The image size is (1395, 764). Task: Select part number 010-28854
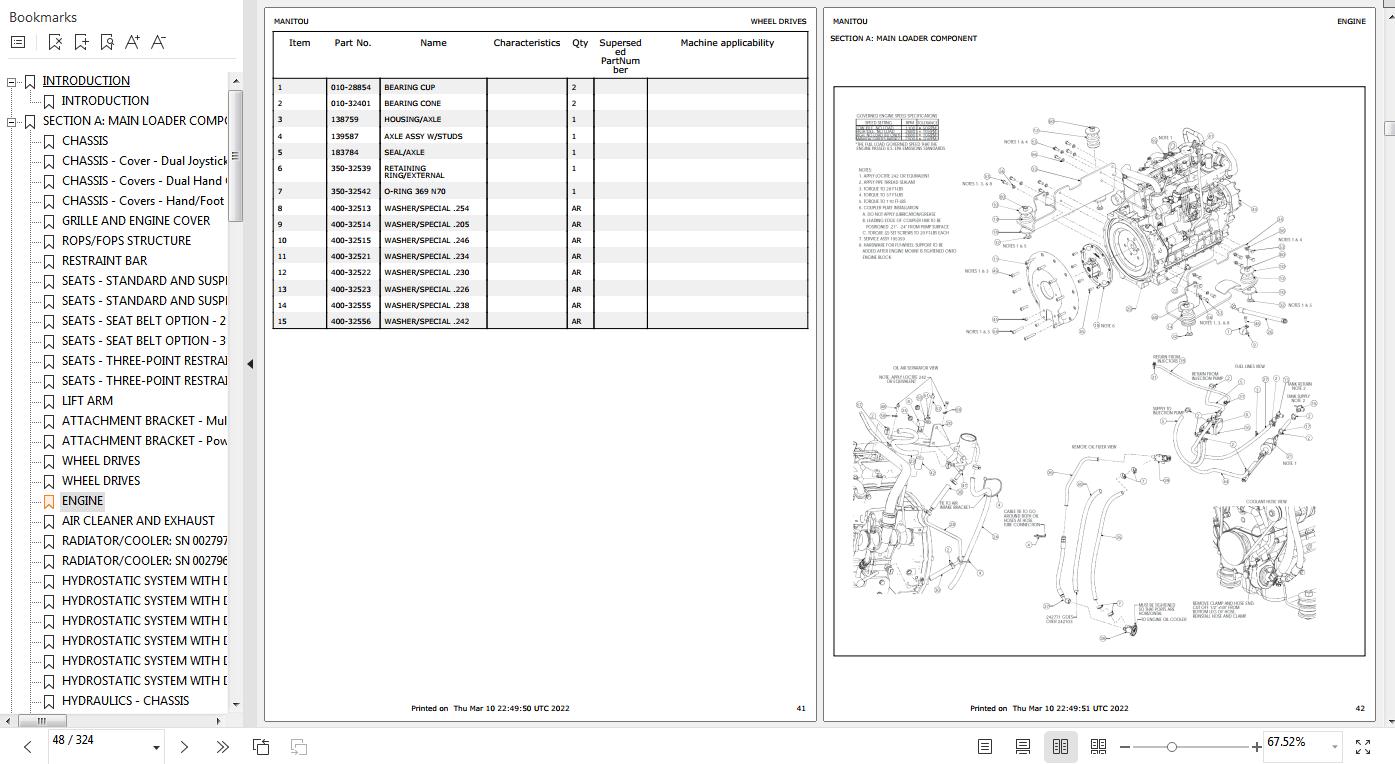(x=351, y=87)
